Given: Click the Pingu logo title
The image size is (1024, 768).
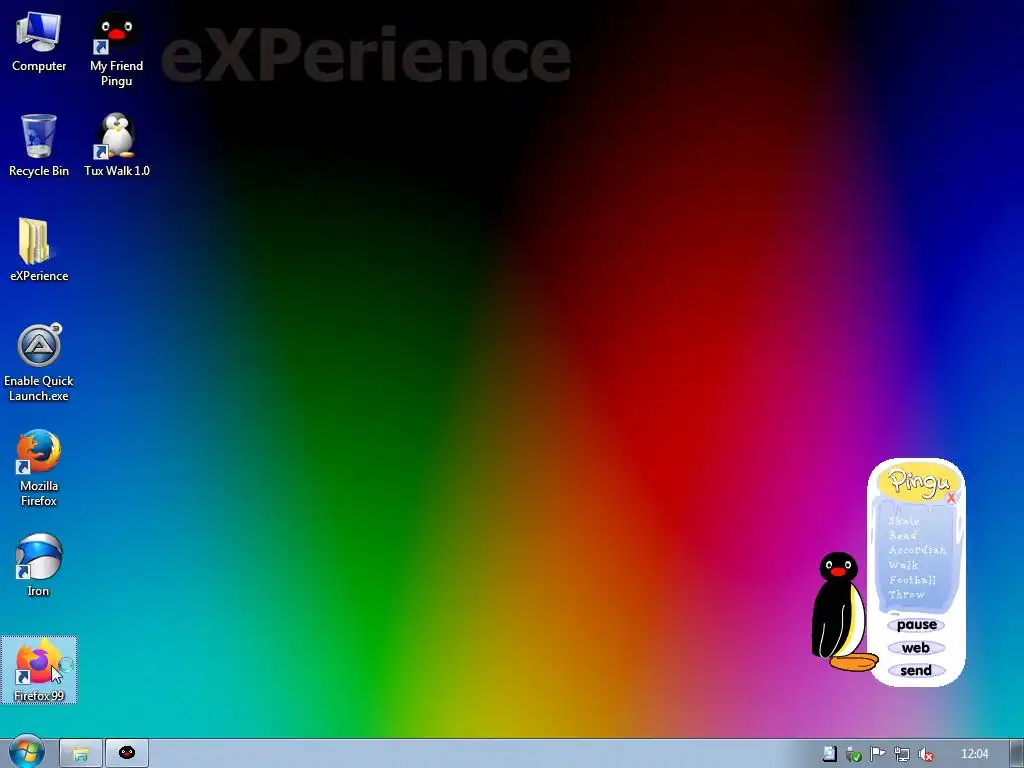Looking at the screenshot, I should 918,482.
